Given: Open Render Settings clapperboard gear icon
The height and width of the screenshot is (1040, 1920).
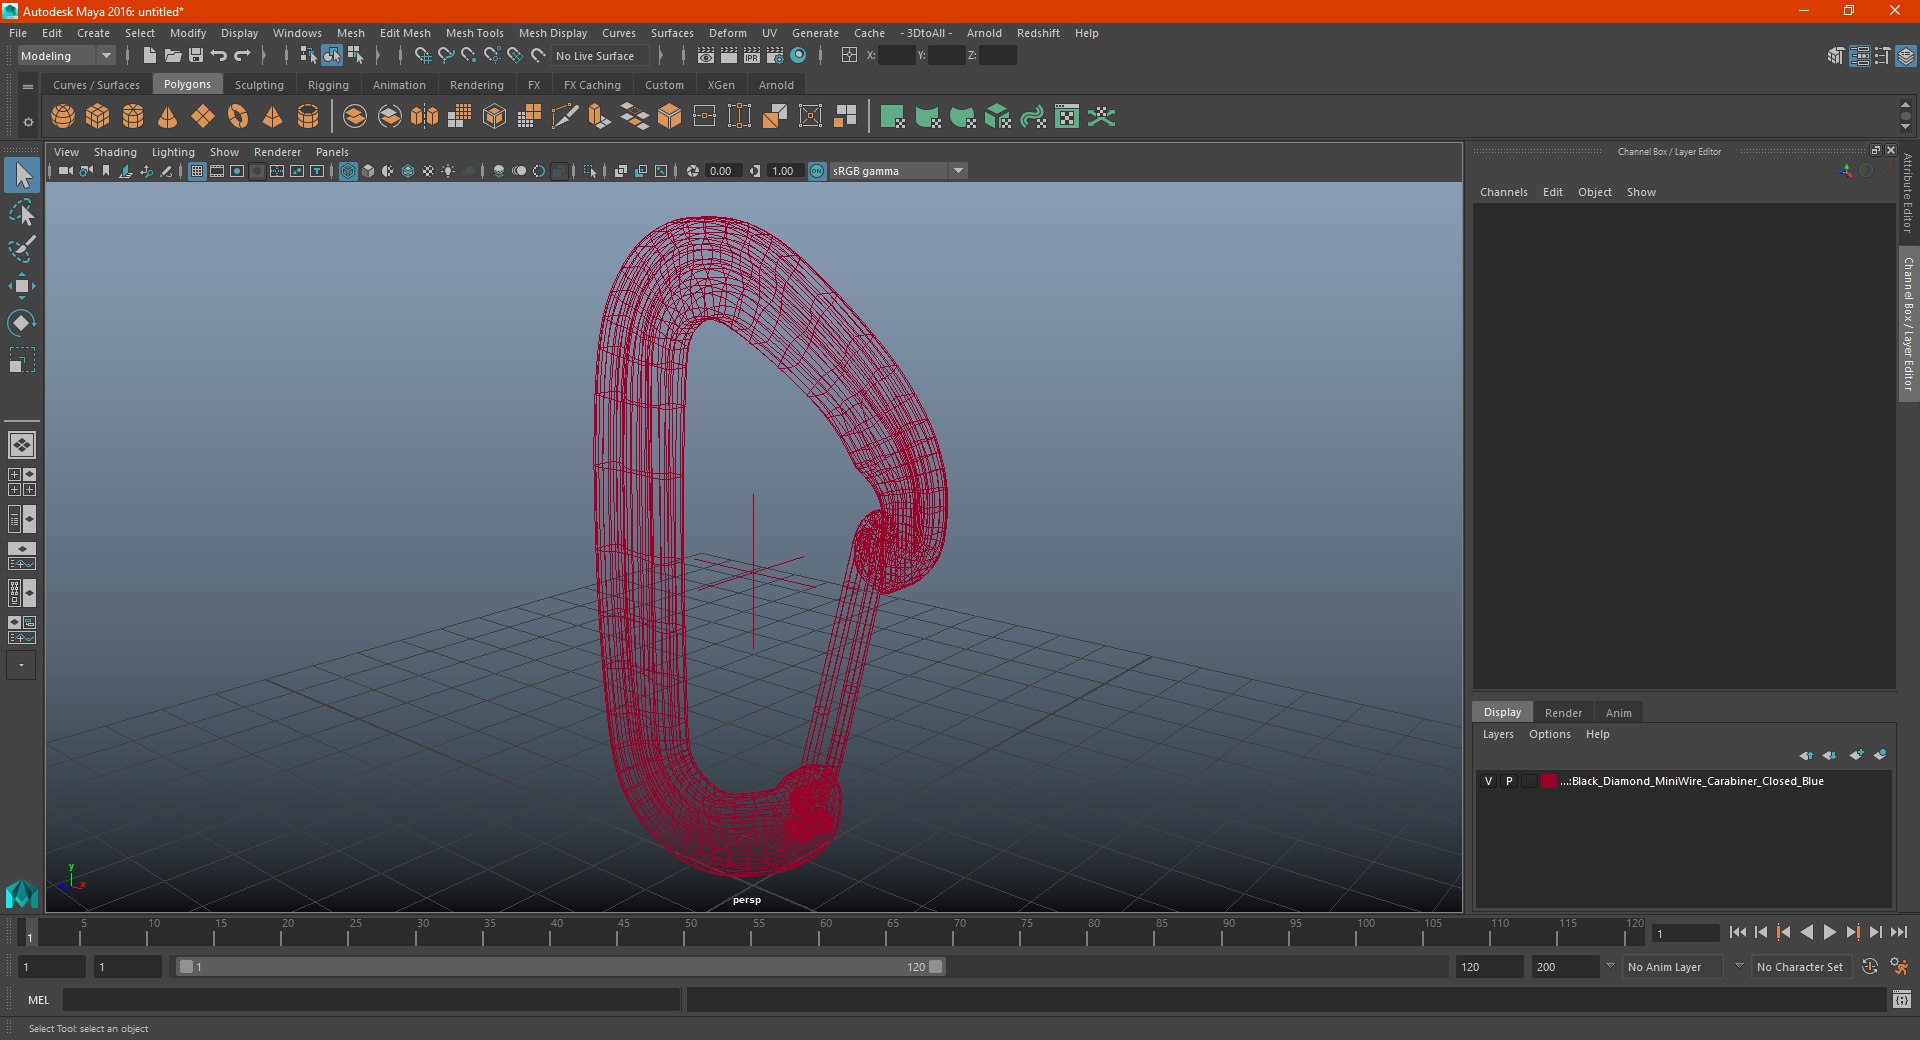Looking at the screenshot, I should pyautogui.click(x=775, y=56).
